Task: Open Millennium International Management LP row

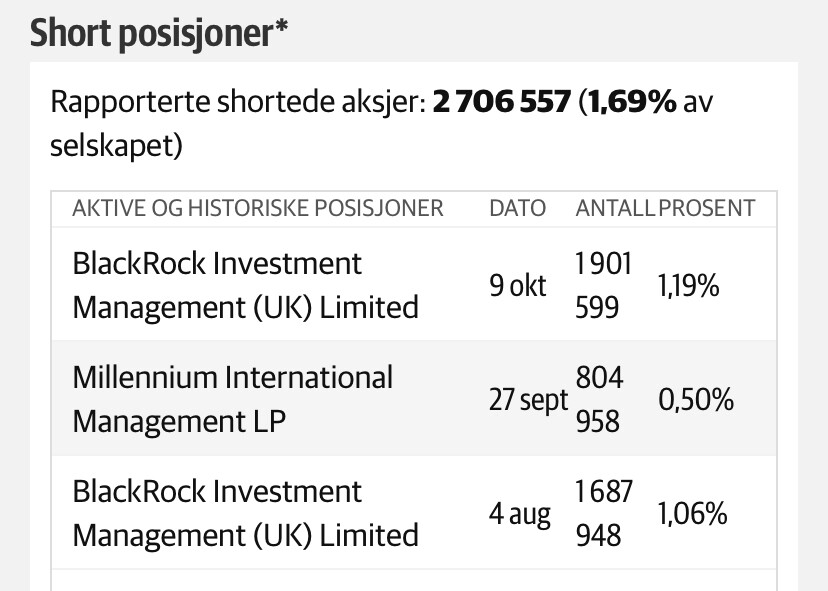Action: pos(414,399)
